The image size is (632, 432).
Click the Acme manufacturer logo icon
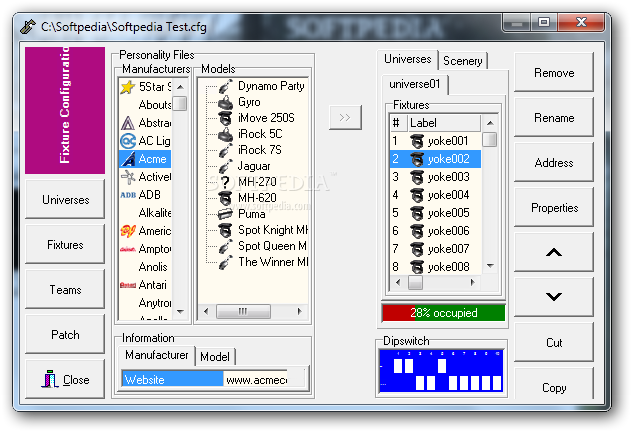(x=127, y=159)
